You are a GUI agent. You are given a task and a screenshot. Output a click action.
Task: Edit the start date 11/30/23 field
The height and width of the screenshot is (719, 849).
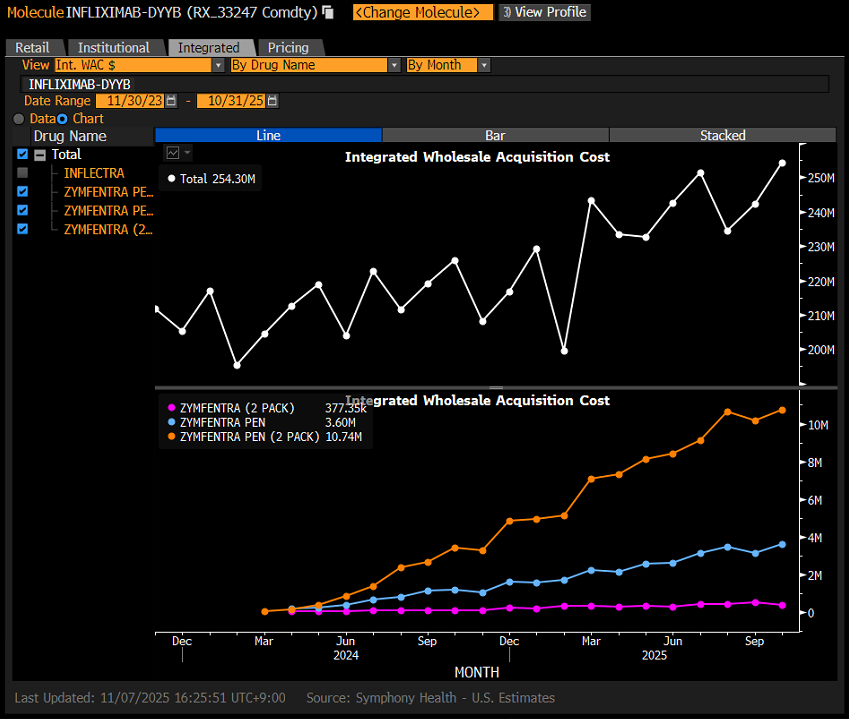pos(130,101)
